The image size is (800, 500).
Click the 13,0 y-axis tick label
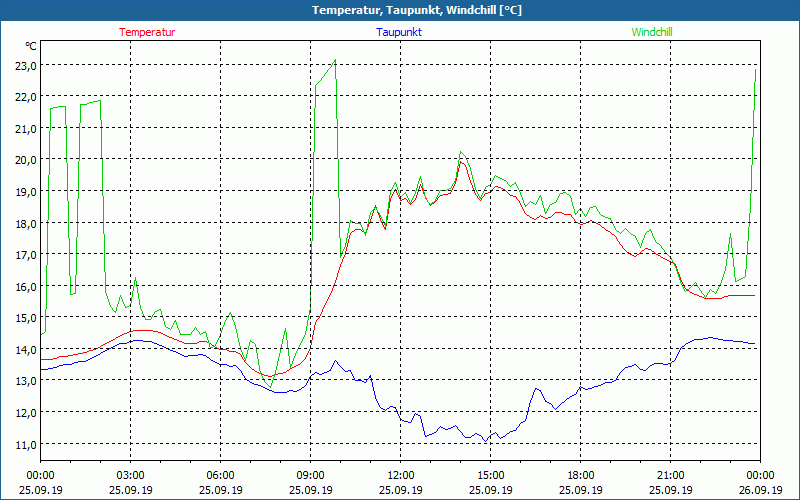coord(26,381)
